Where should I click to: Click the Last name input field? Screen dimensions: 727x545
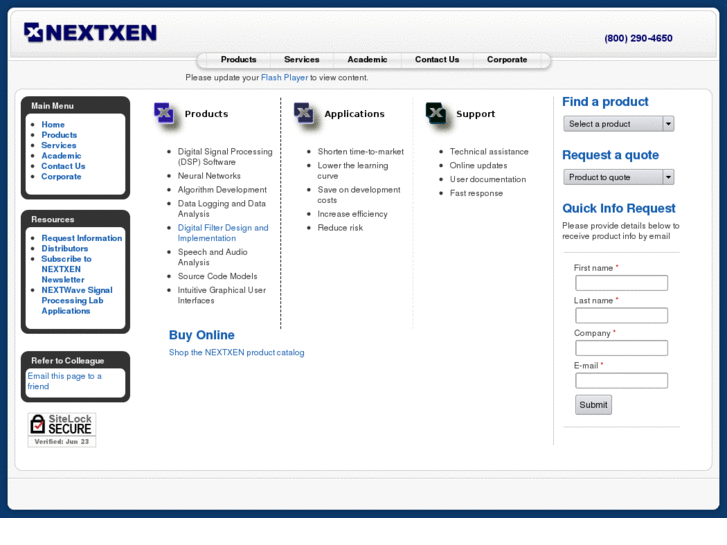621,315
